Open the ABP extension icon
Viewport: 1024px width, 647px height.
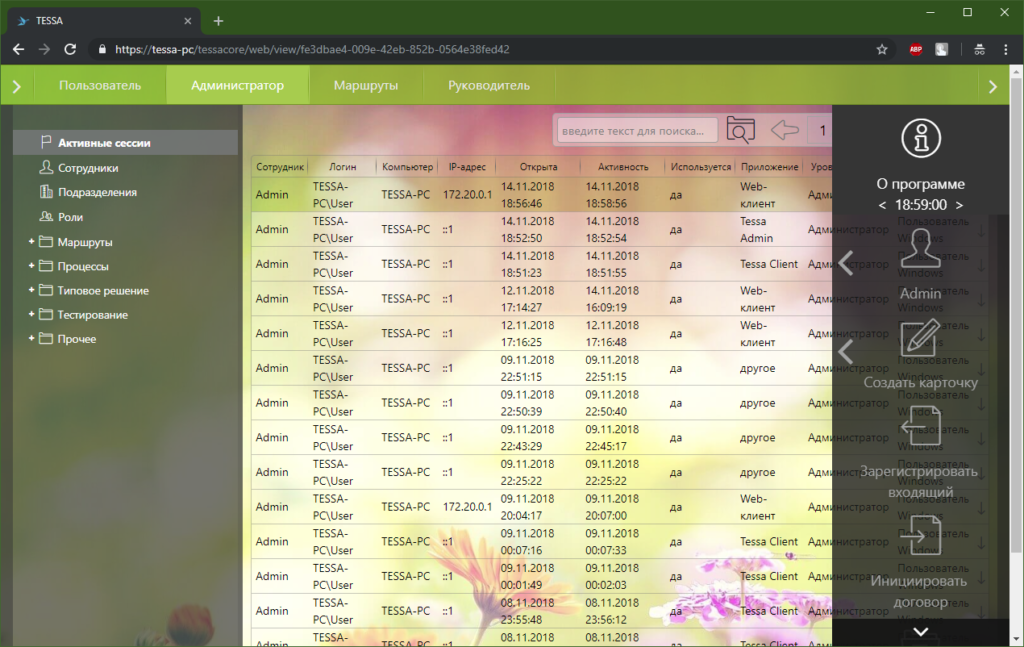[915, 49]
